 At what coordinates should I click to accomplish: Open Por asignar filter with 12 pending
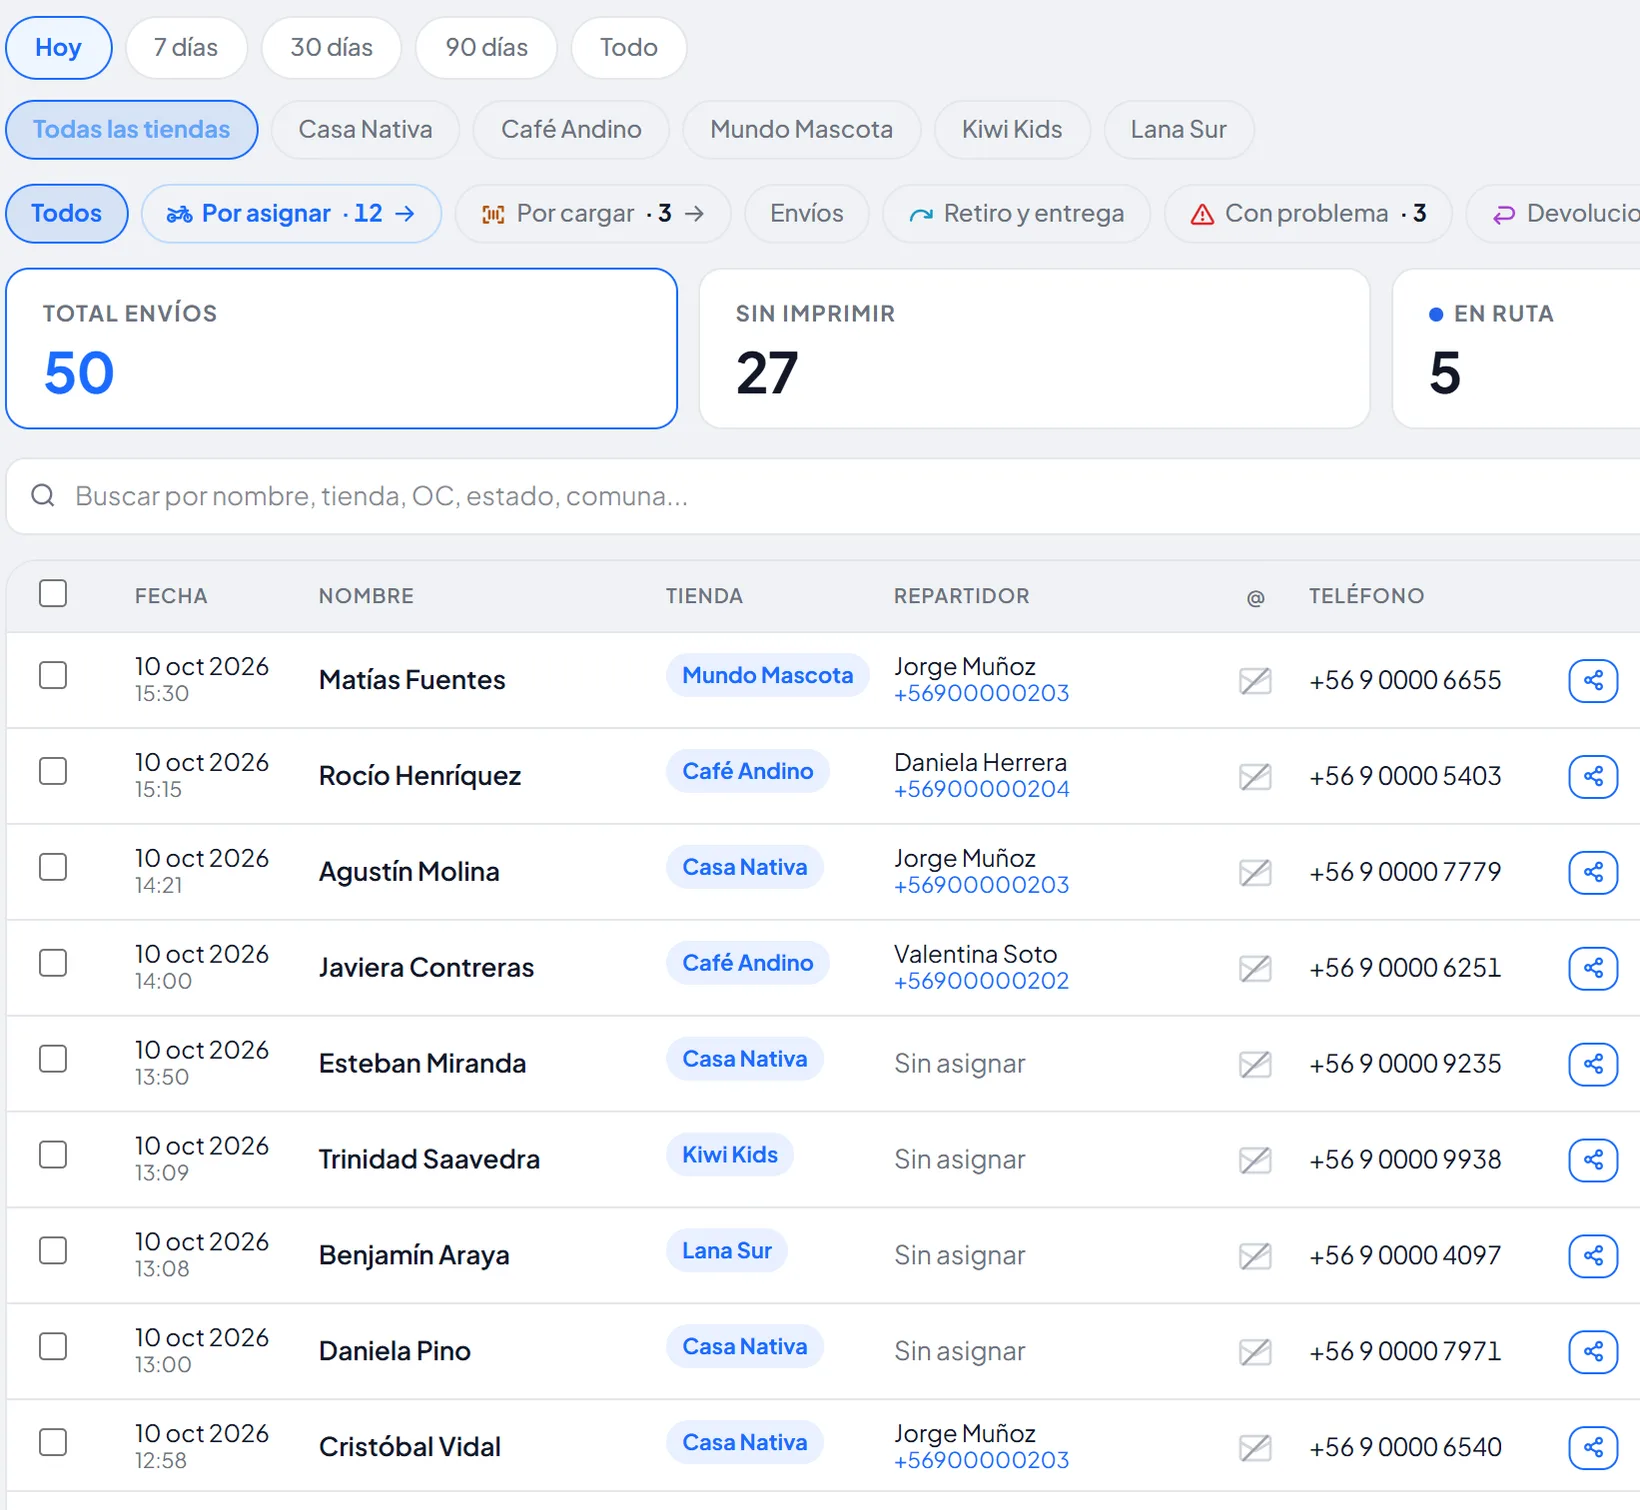tap(291, 214)
